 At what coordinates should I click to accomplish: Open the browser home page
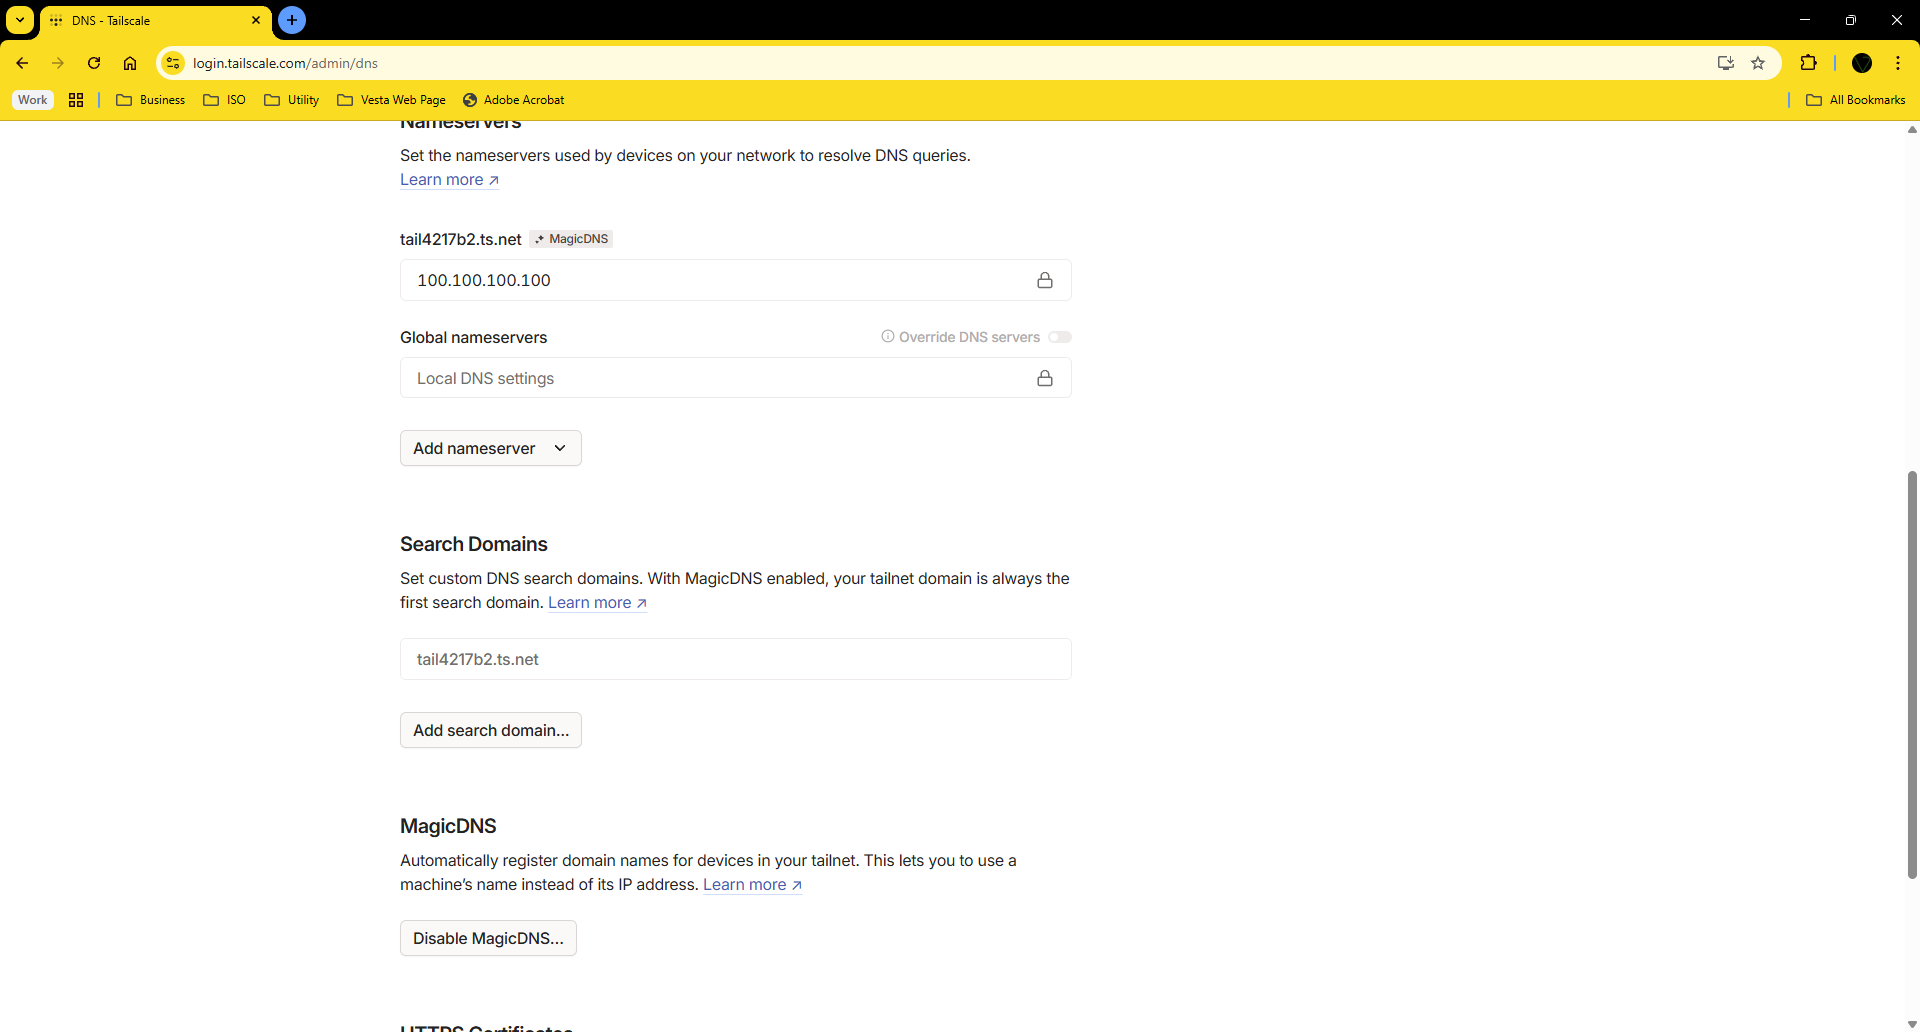pos(130,63)
